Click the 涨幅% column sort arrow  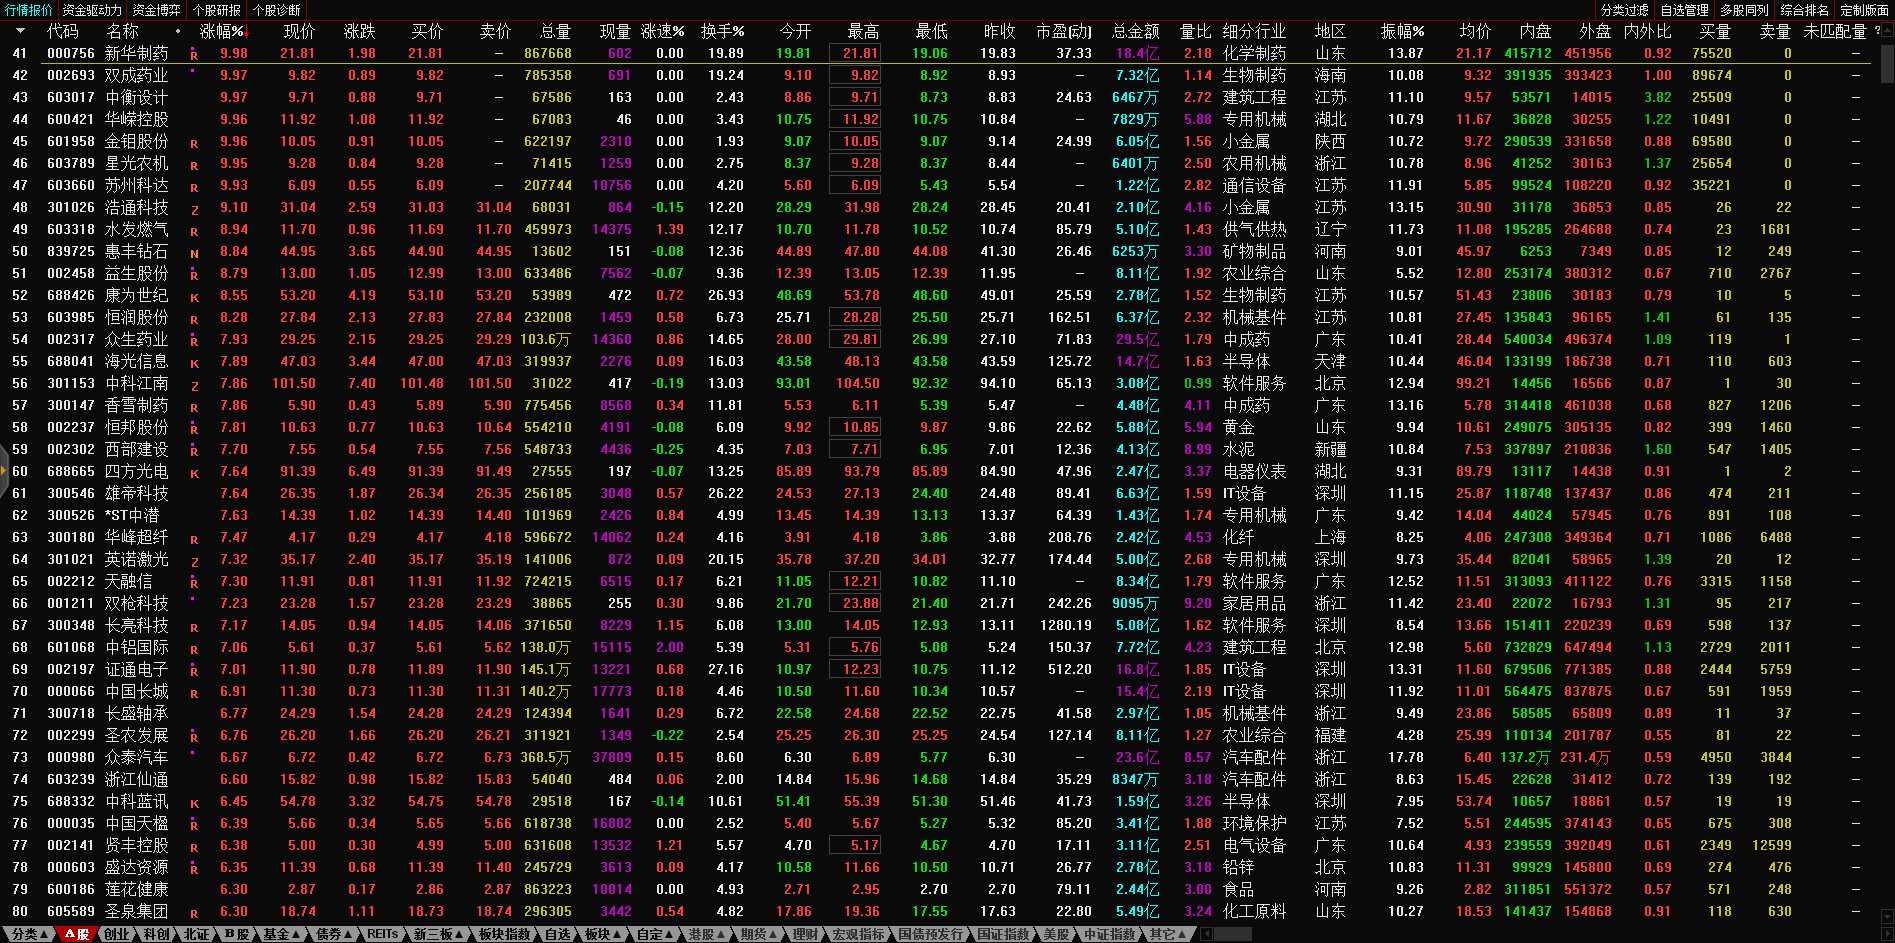coord(244,31)
